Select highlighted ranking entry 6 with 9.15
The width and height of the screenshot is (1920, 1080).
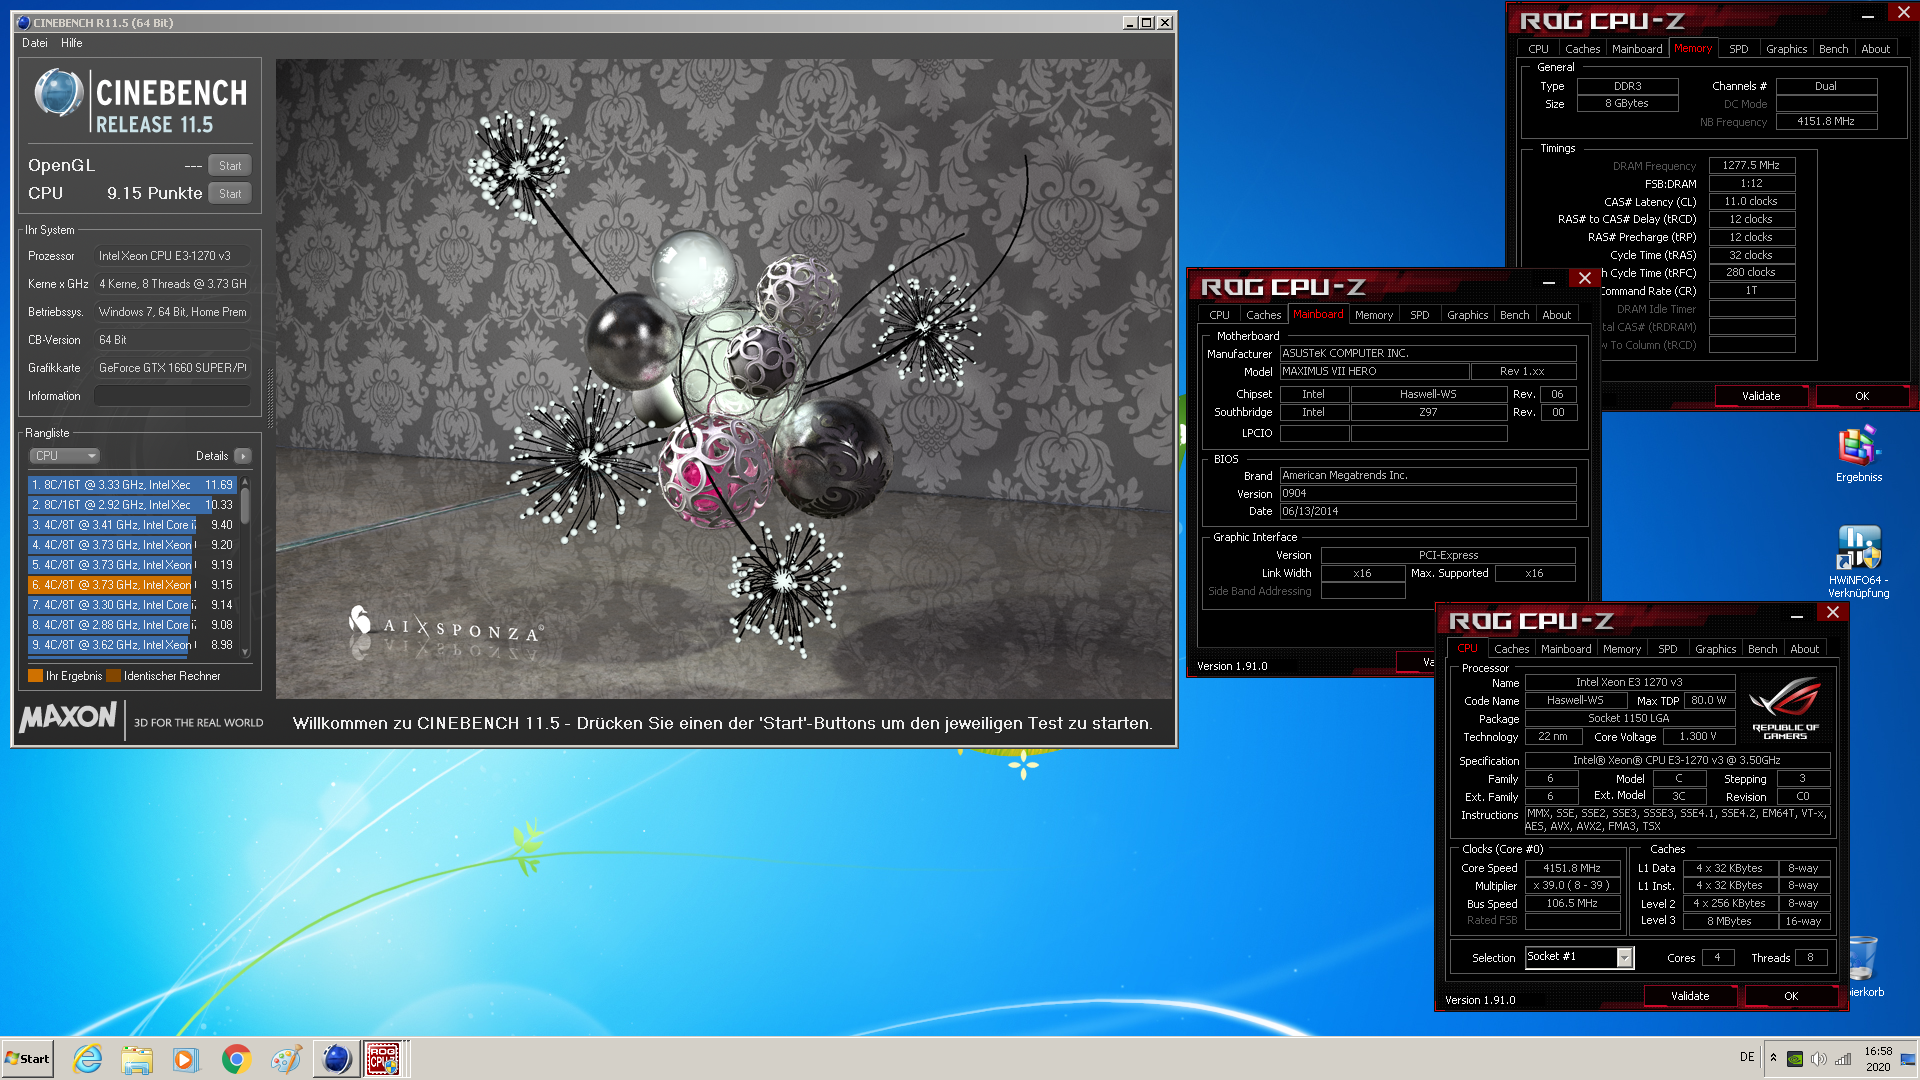click(x=132, y=585)
